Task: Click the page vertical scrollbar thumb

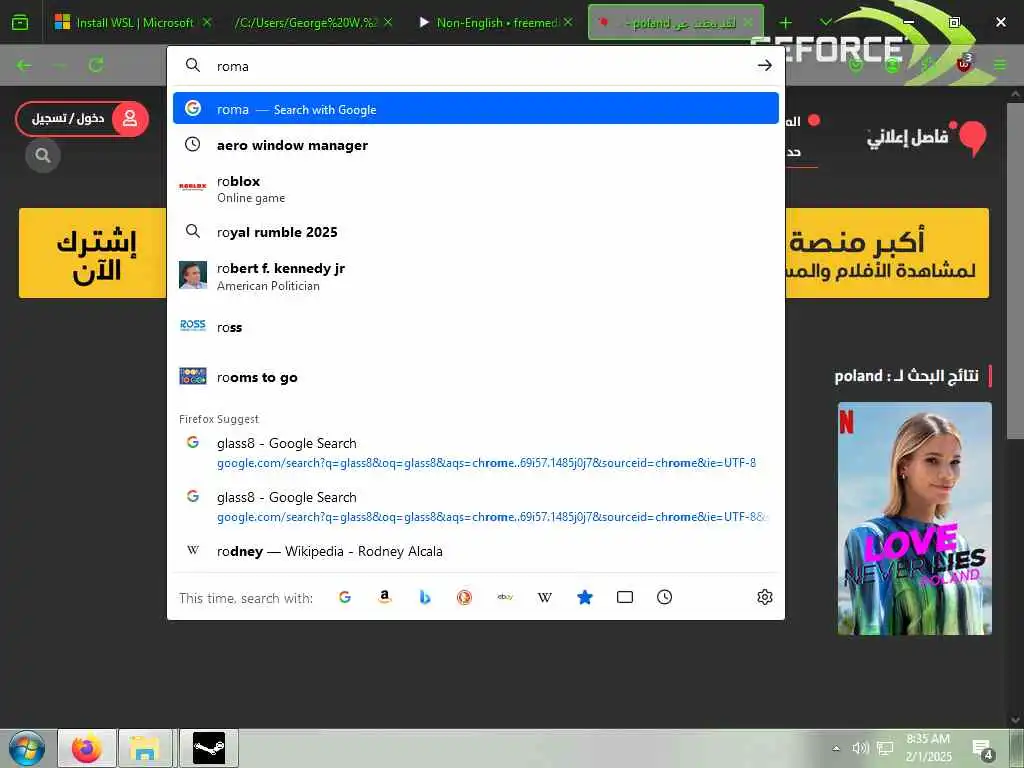Action: coord(1015,270)
